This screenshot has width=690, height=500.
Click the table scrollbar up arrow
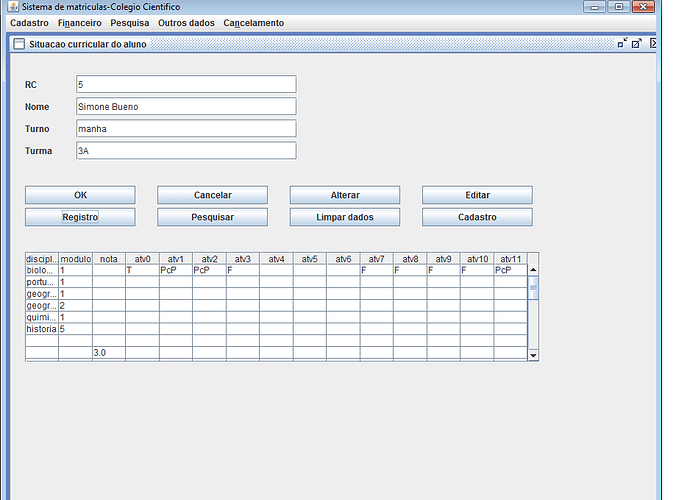click(x=533, y=270)
